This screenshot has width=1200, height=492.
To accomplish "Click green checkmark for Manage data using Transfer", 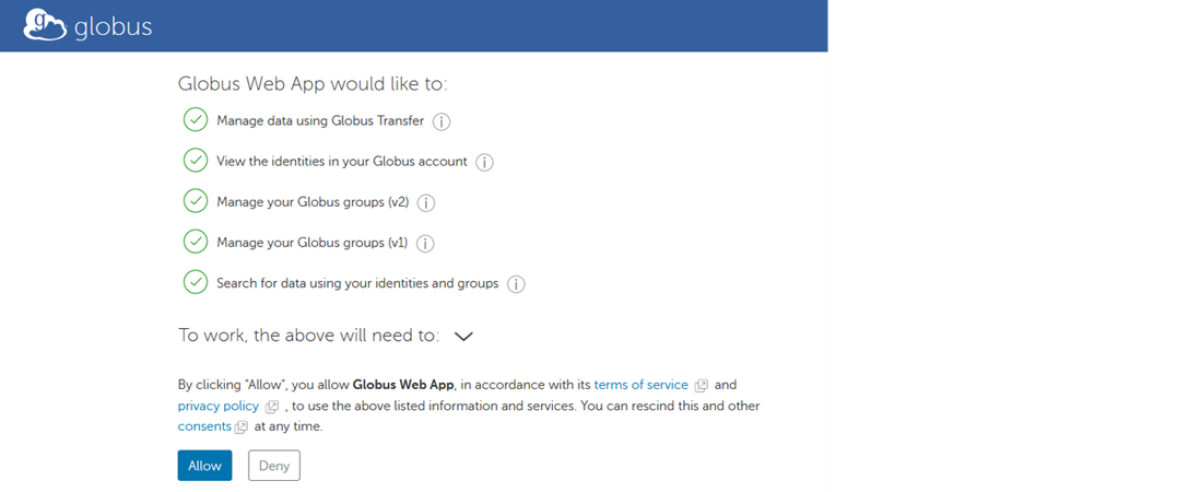I will [195, 120].
